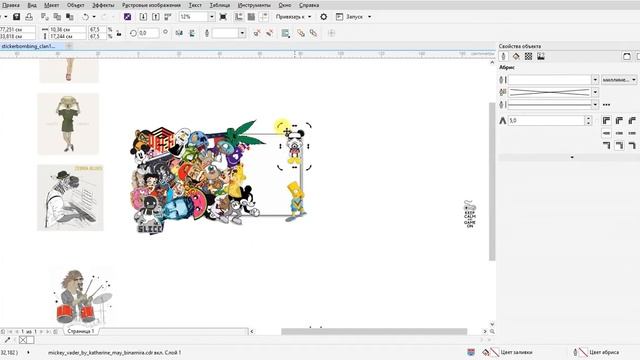This screenshot has height=360, width=640.
Task: Open the Правка menu
Action: [x=11, y=5]
